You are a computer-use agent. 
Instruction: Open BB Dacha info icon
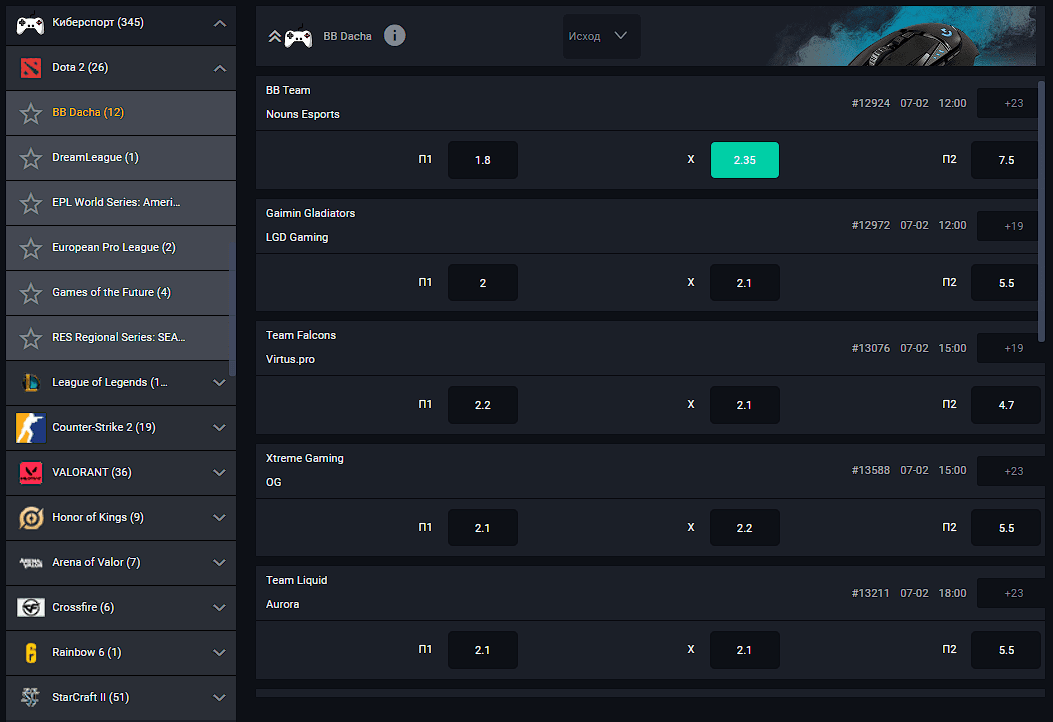click(x=394, y=35)
